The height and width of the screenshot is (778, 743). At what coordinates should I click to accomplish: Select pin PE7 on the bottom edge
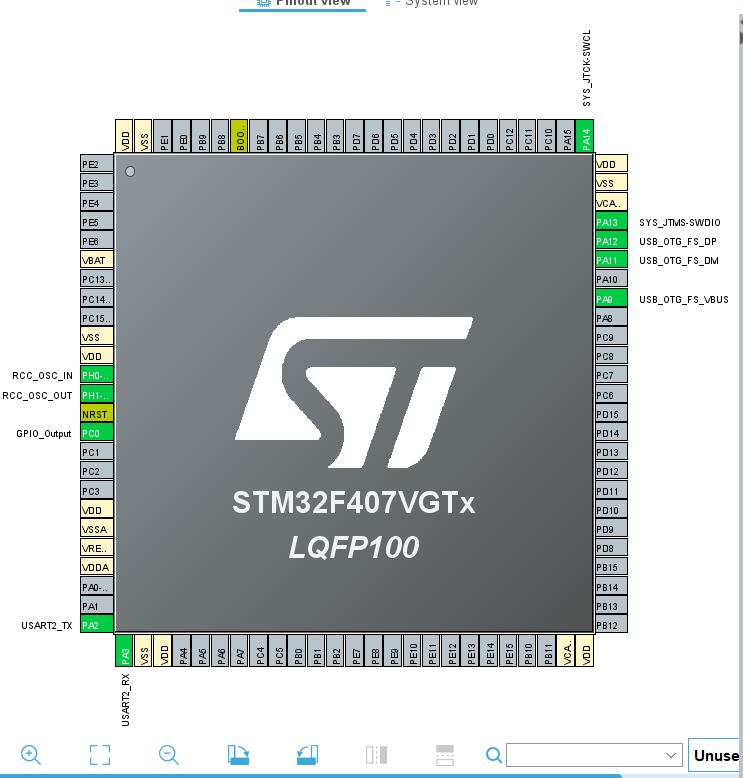point(354,651)
